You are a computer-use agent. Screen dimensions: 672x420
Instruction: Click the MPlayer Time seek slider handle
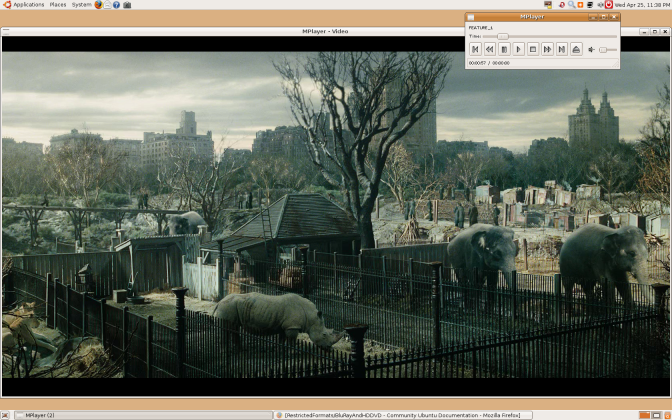[503, 36]
